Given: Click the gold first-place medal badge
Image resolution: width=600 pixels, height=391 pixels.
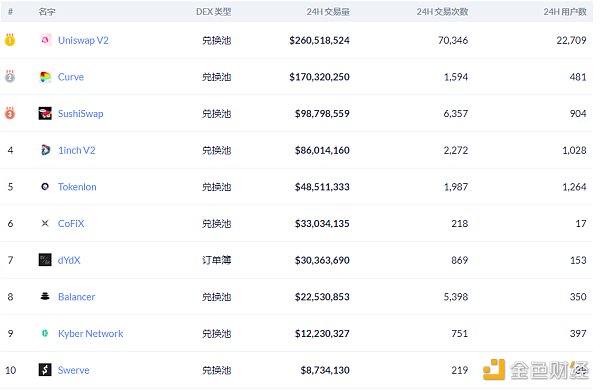Looking at the screenshot, I should click(x=10, y=40).
